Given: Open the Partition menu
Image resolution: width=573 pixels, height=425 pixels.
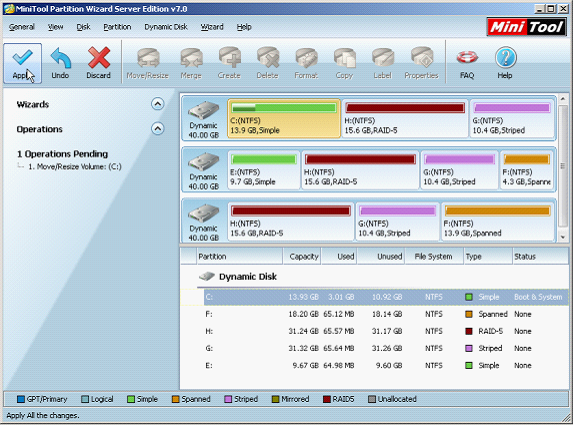Looking at the screenshot, I should coord(117,27).
